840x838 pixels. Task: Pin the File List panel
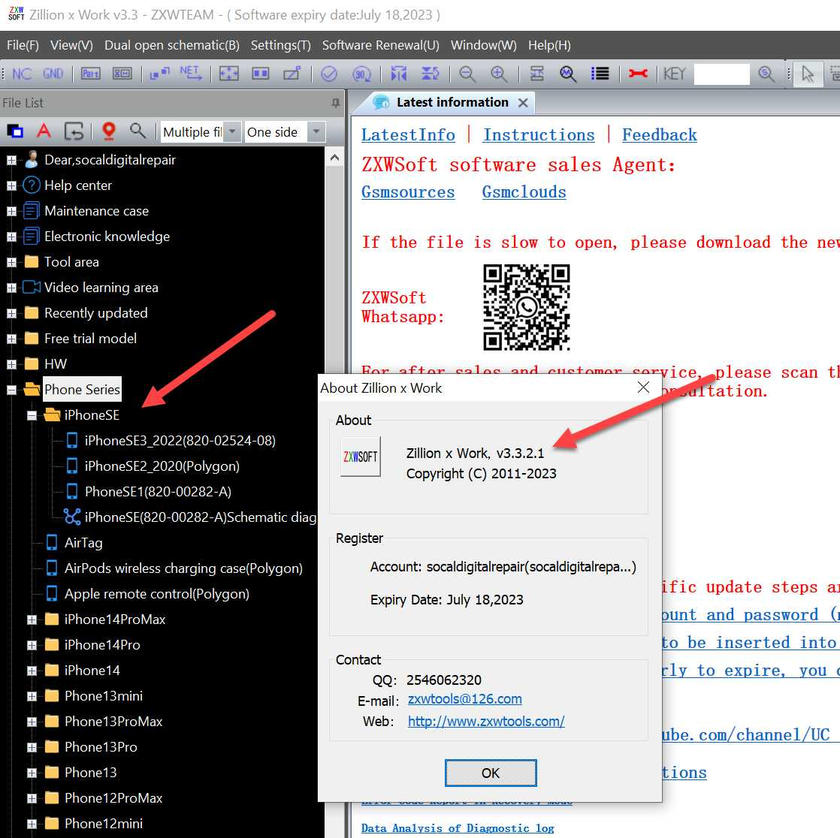click(x=336, y=103)
